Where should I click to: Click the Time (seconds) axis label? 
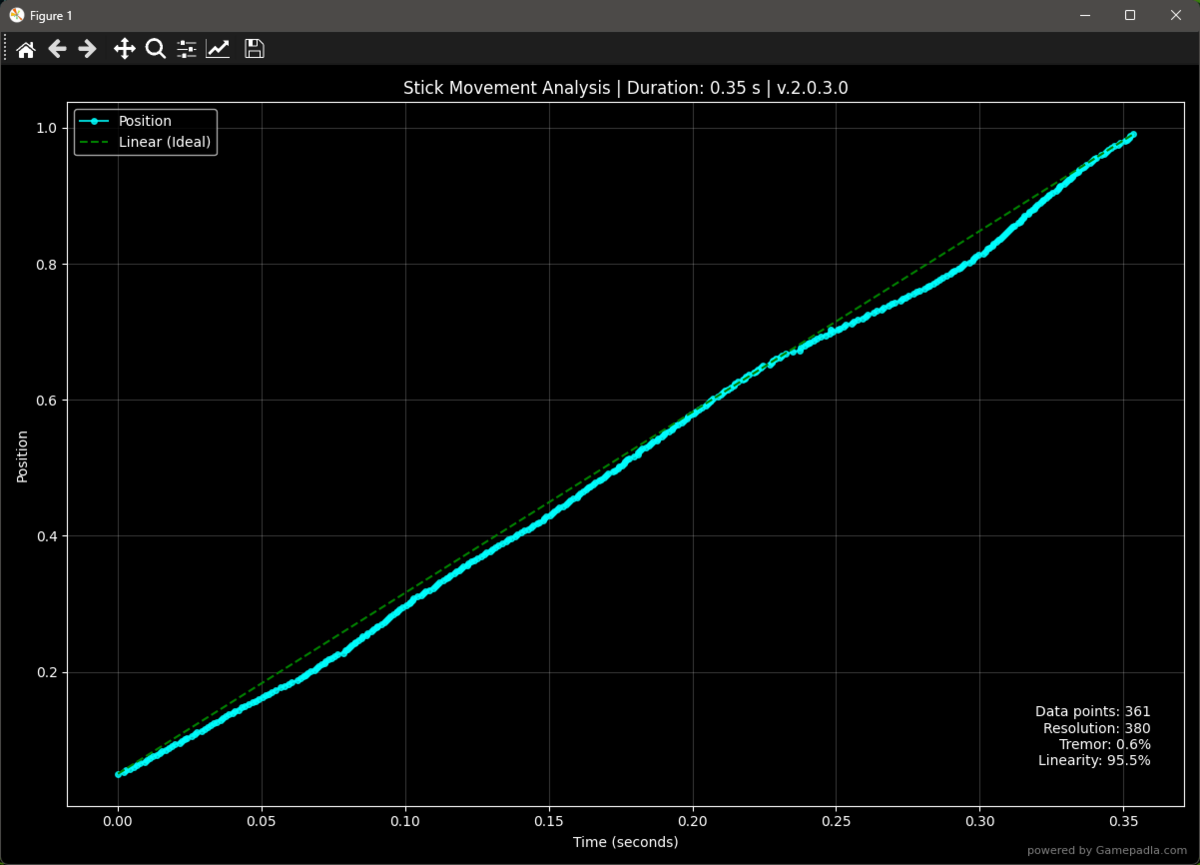click(625, 842)
